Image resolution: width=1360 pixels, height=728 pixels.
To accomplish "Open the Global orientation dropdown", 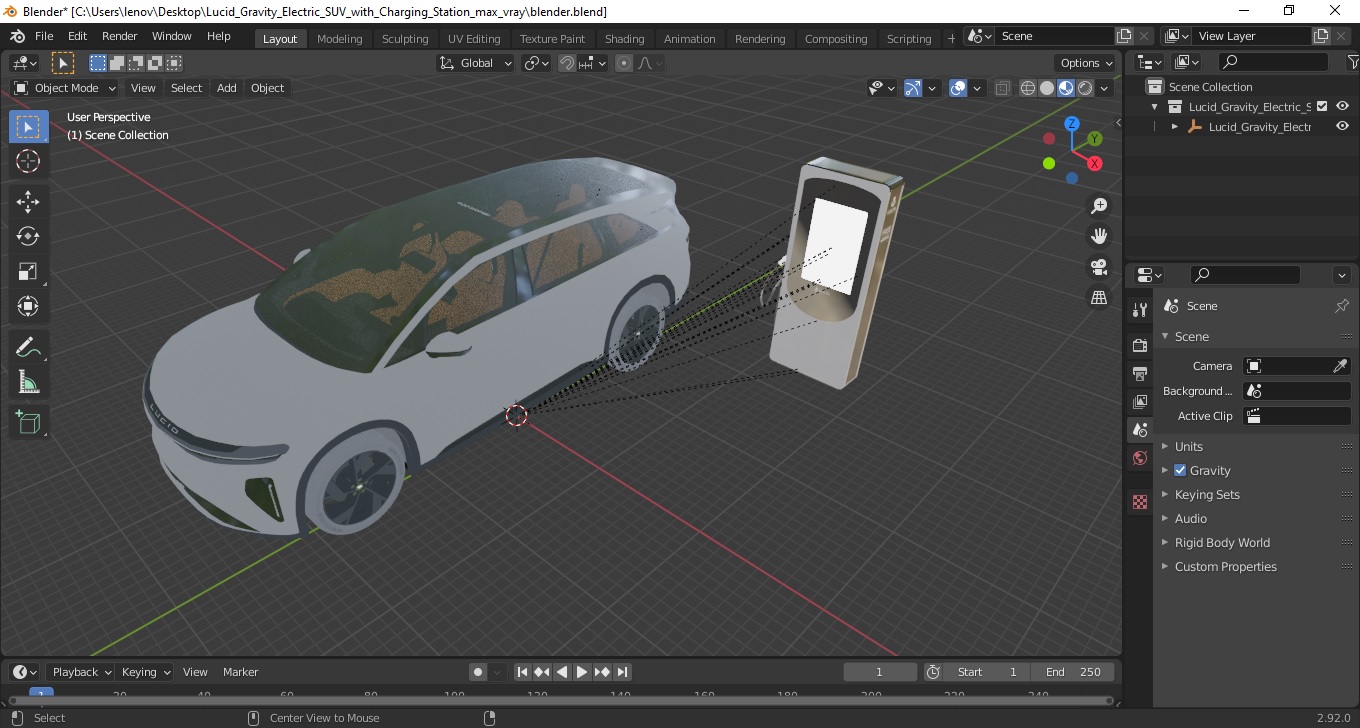I will [476, 63].
